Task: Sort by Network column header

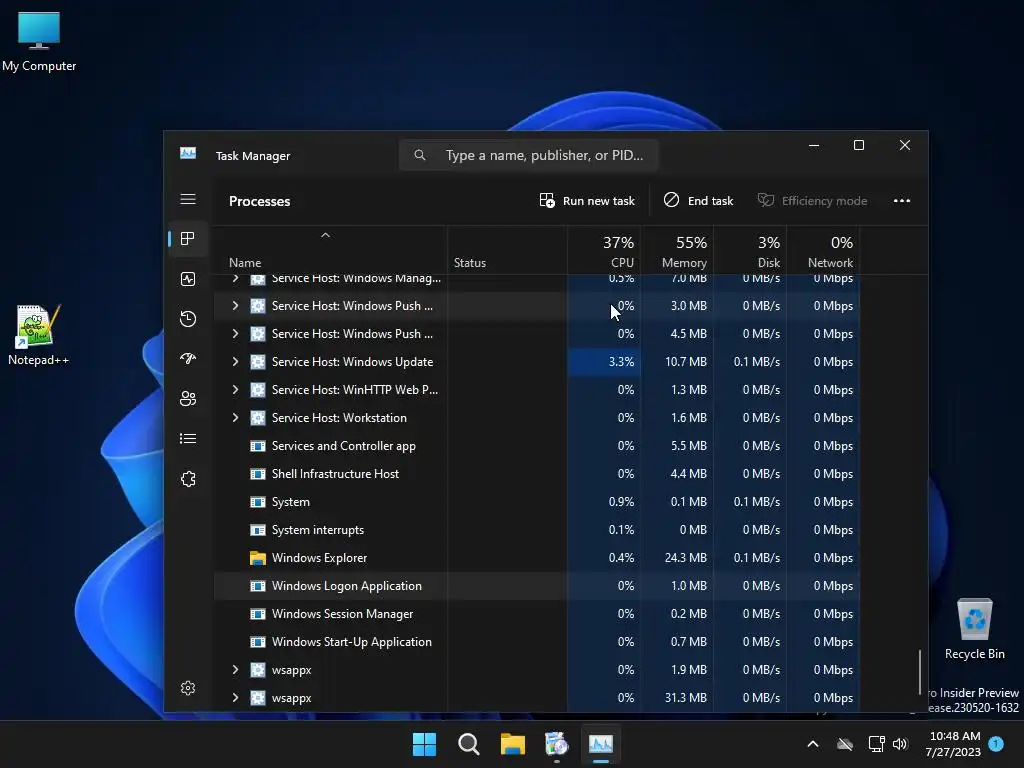Action: (824, 250)
